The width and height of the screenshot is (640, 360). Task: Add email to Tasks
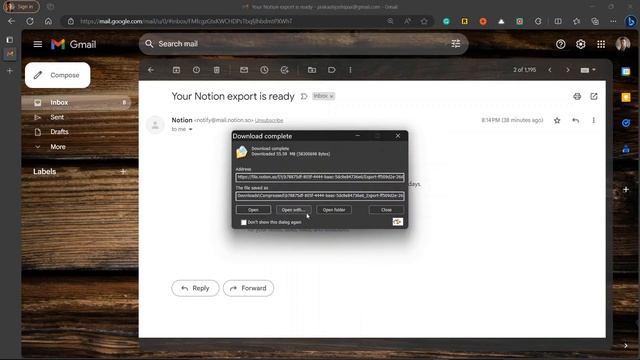tap(284, 70)
